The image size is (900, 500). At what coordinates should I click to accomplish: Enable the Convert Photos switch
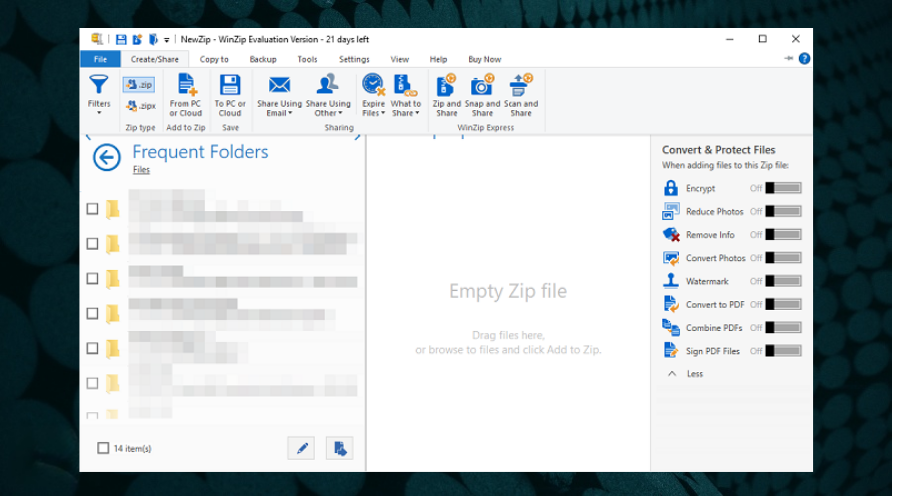(x=783, y=258)
